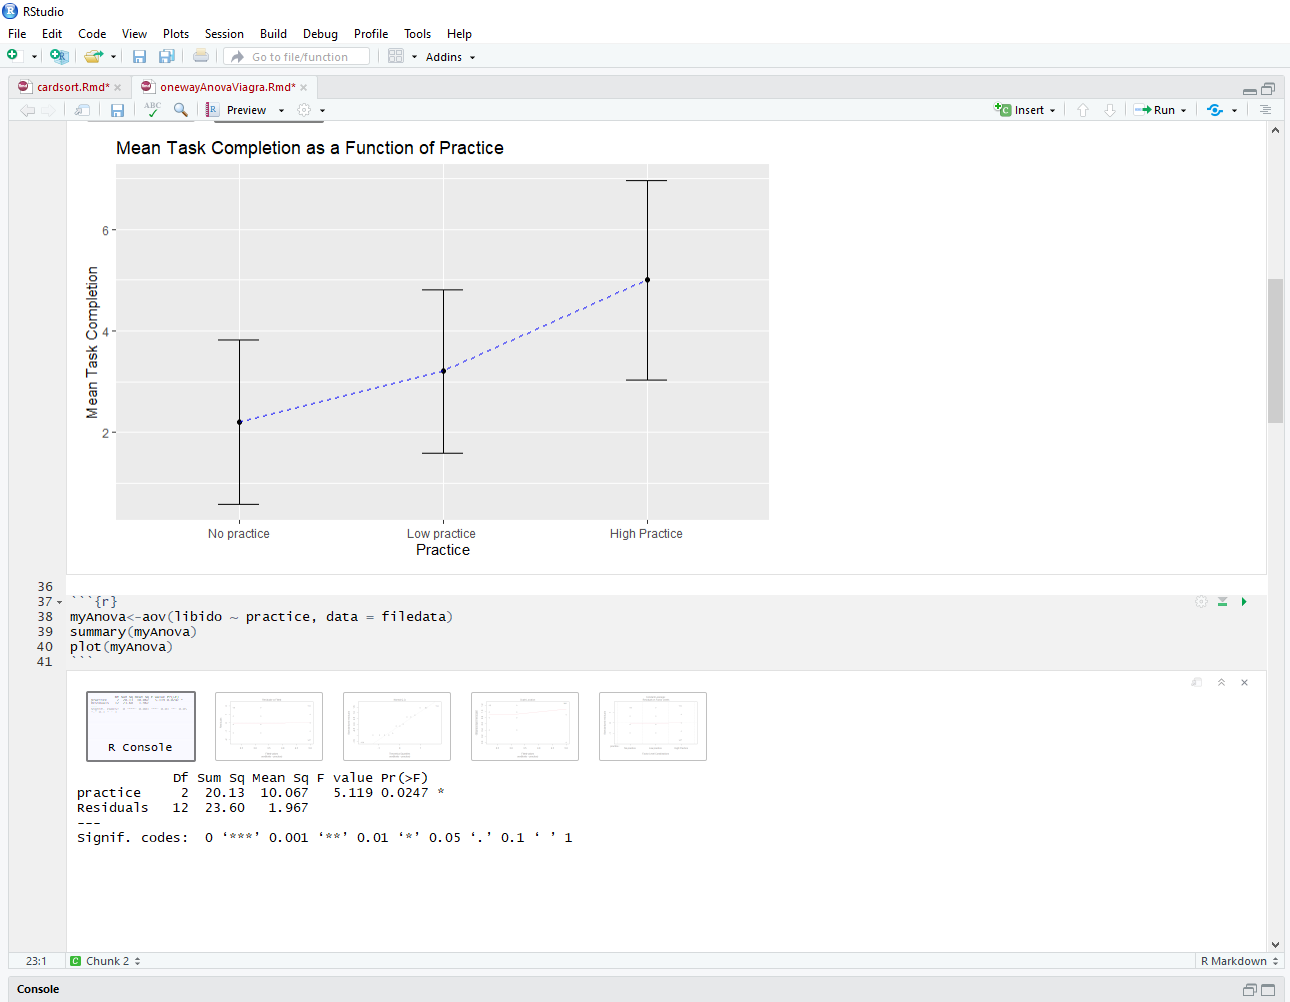Open the Addins dropdown
Screen dimensions: 1290x1002
coord(450,57)
